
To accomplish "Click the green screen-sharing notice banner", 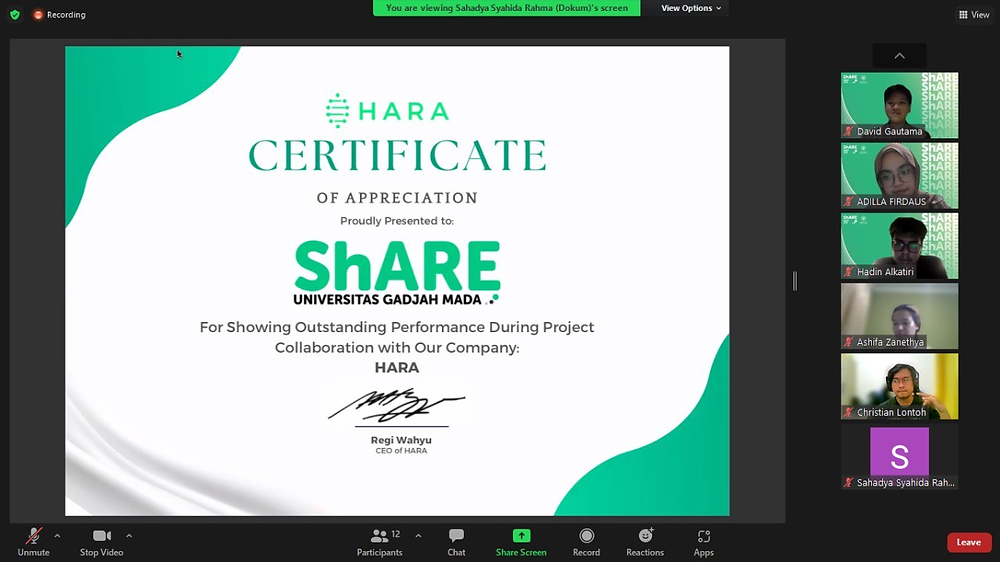I will pos(506,8).
